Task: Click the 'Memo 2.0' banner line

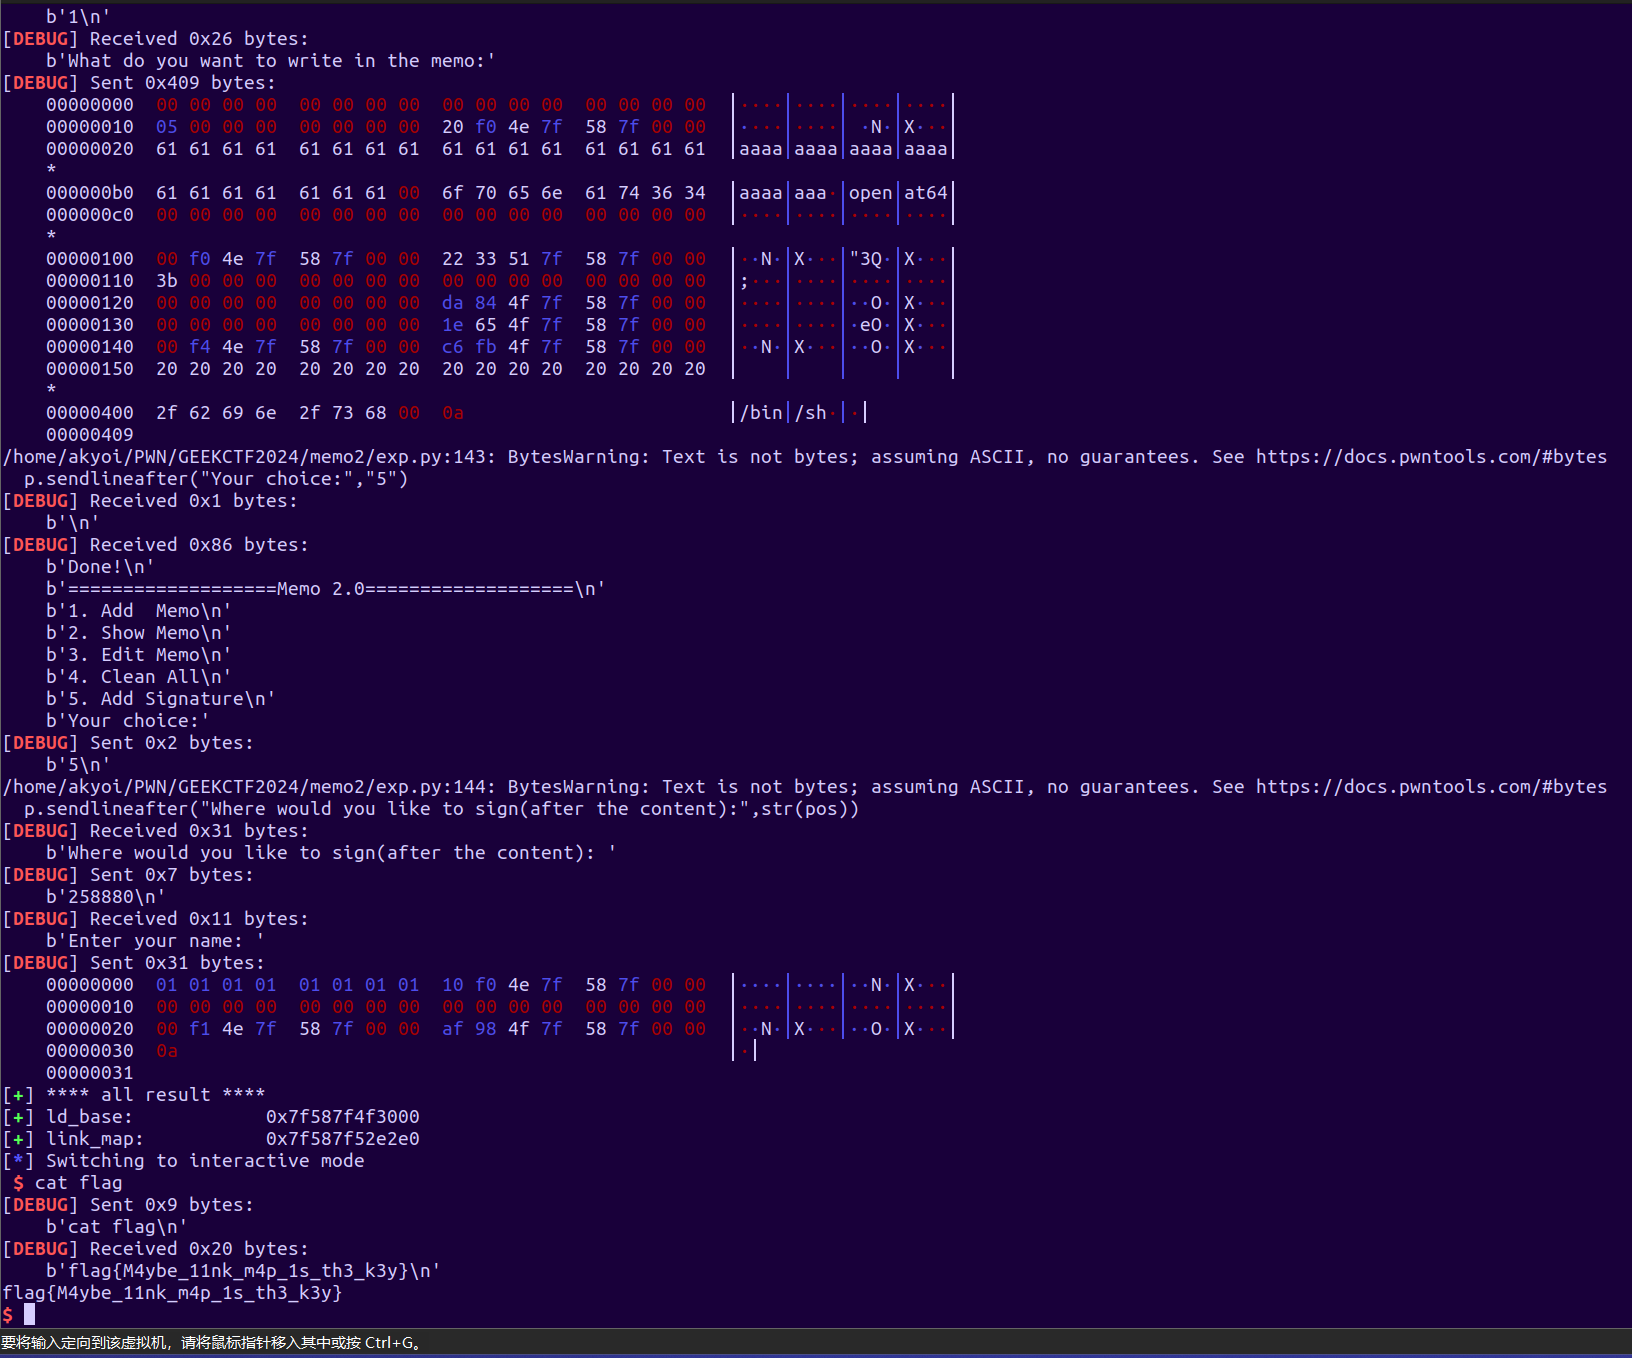Action: click(x=325, y=588)
